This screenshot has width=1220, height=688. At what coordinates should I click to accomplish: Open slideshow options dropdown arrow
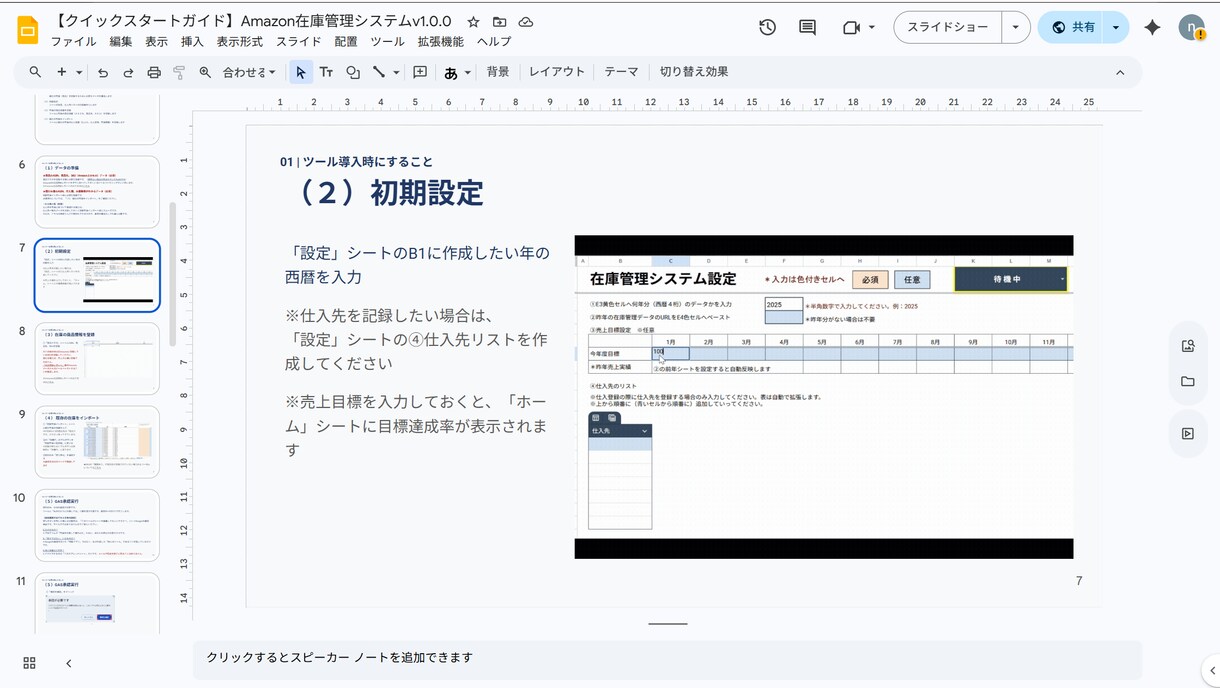point(1015,28)
